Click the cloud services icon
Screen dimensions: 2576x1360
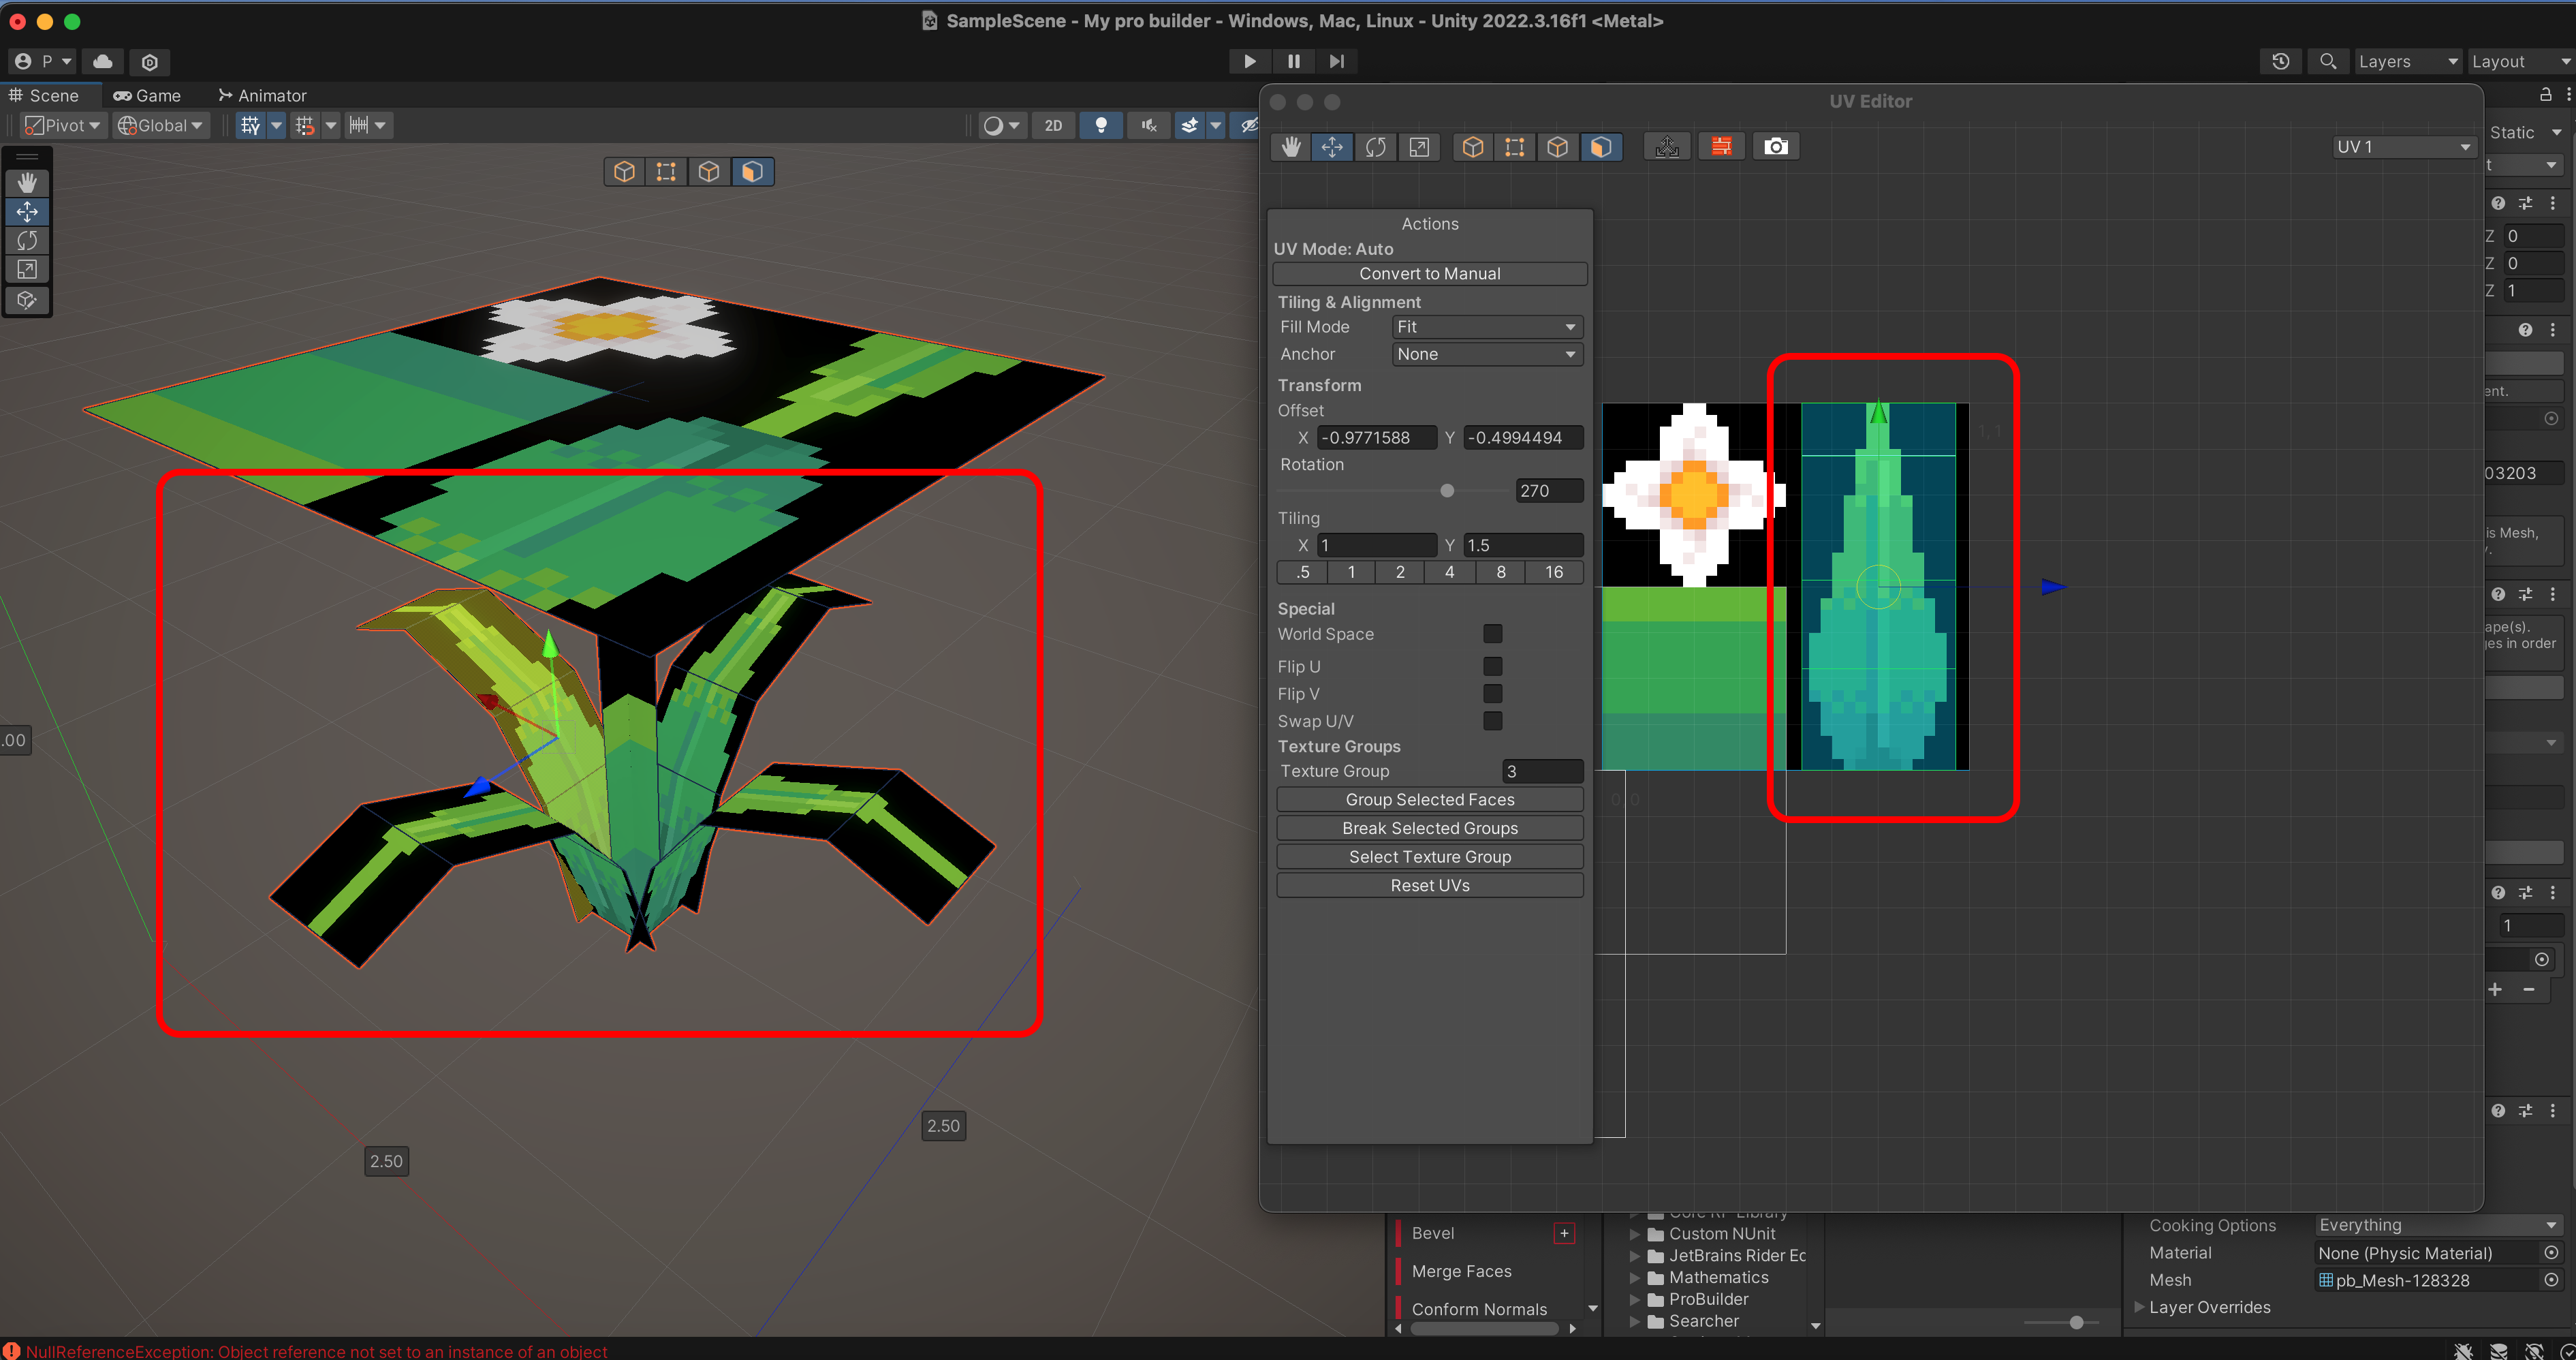click(103, 61)
